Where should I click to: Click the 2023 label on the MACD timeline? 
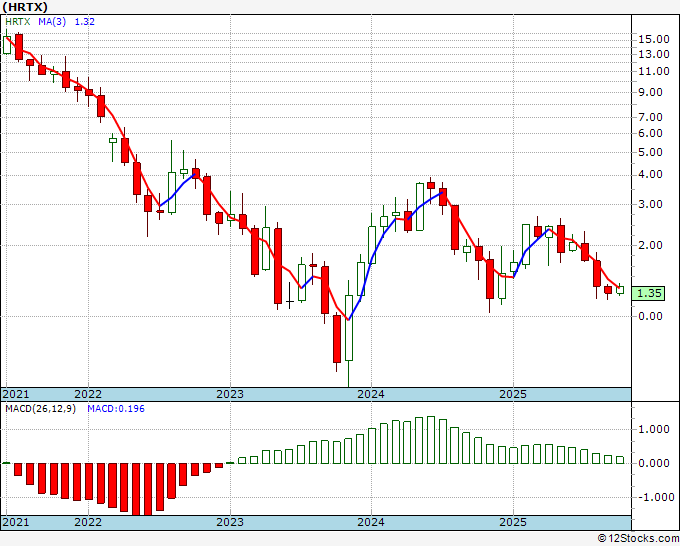(x=230, y=522)
